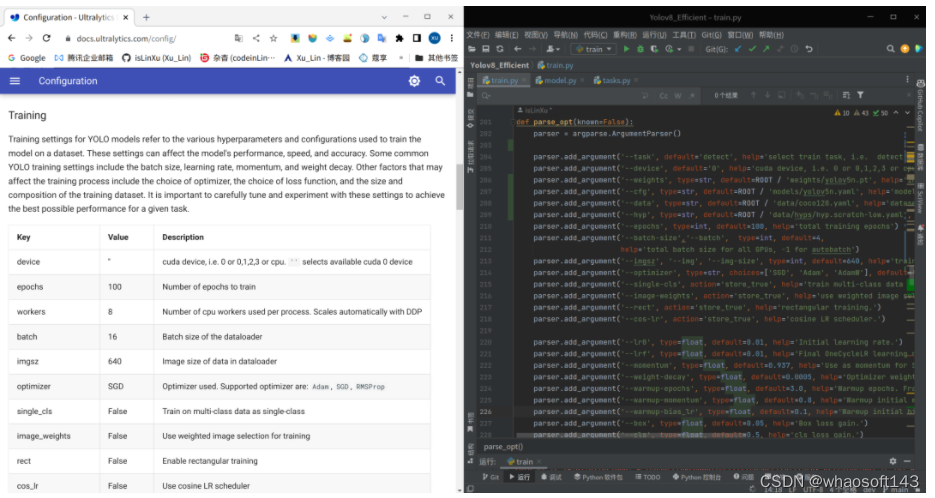Toggle whole words W in find bar
This screenshot has width=935, height=498.
click(x=678, y=95)
